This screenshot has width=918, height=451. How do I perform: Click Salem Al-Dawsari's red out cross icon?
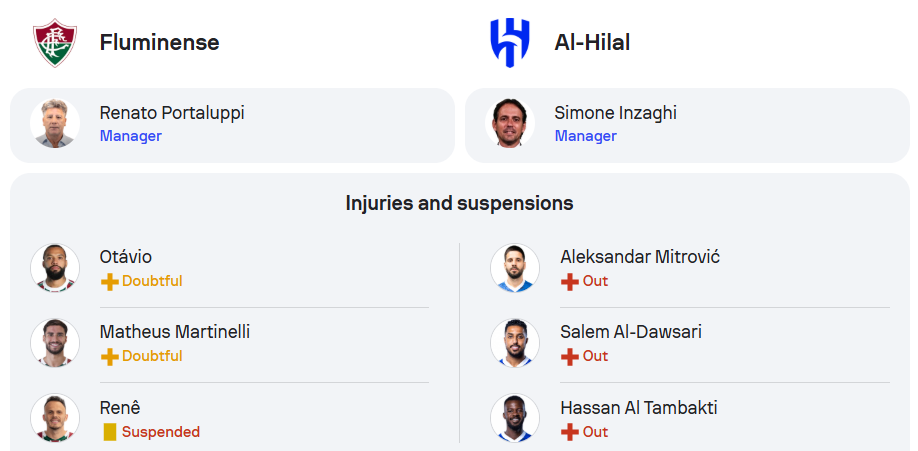point(570,357)
